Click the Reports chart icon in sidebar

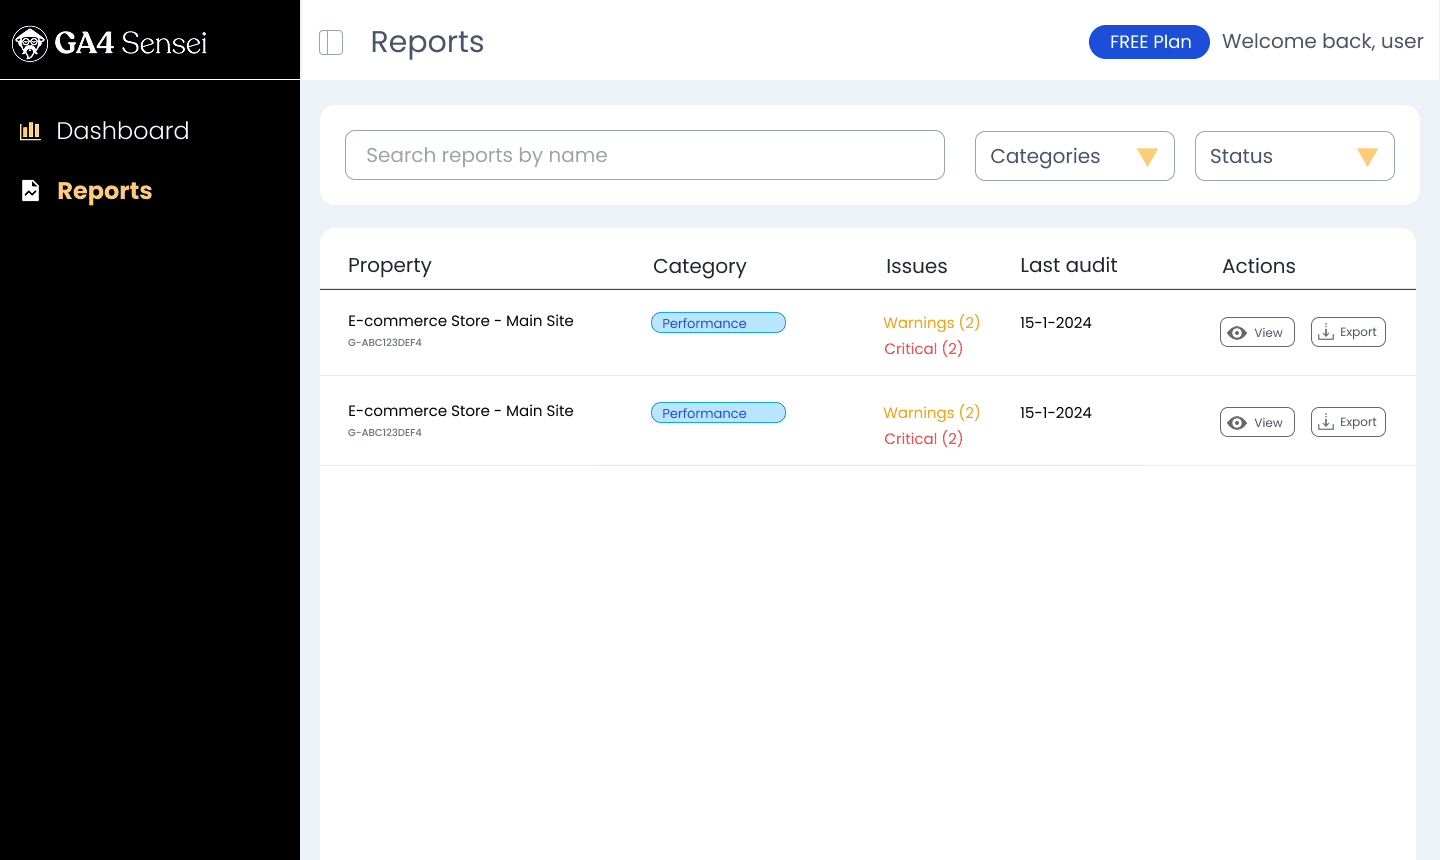pyautogui.click(x=30, y=190)
